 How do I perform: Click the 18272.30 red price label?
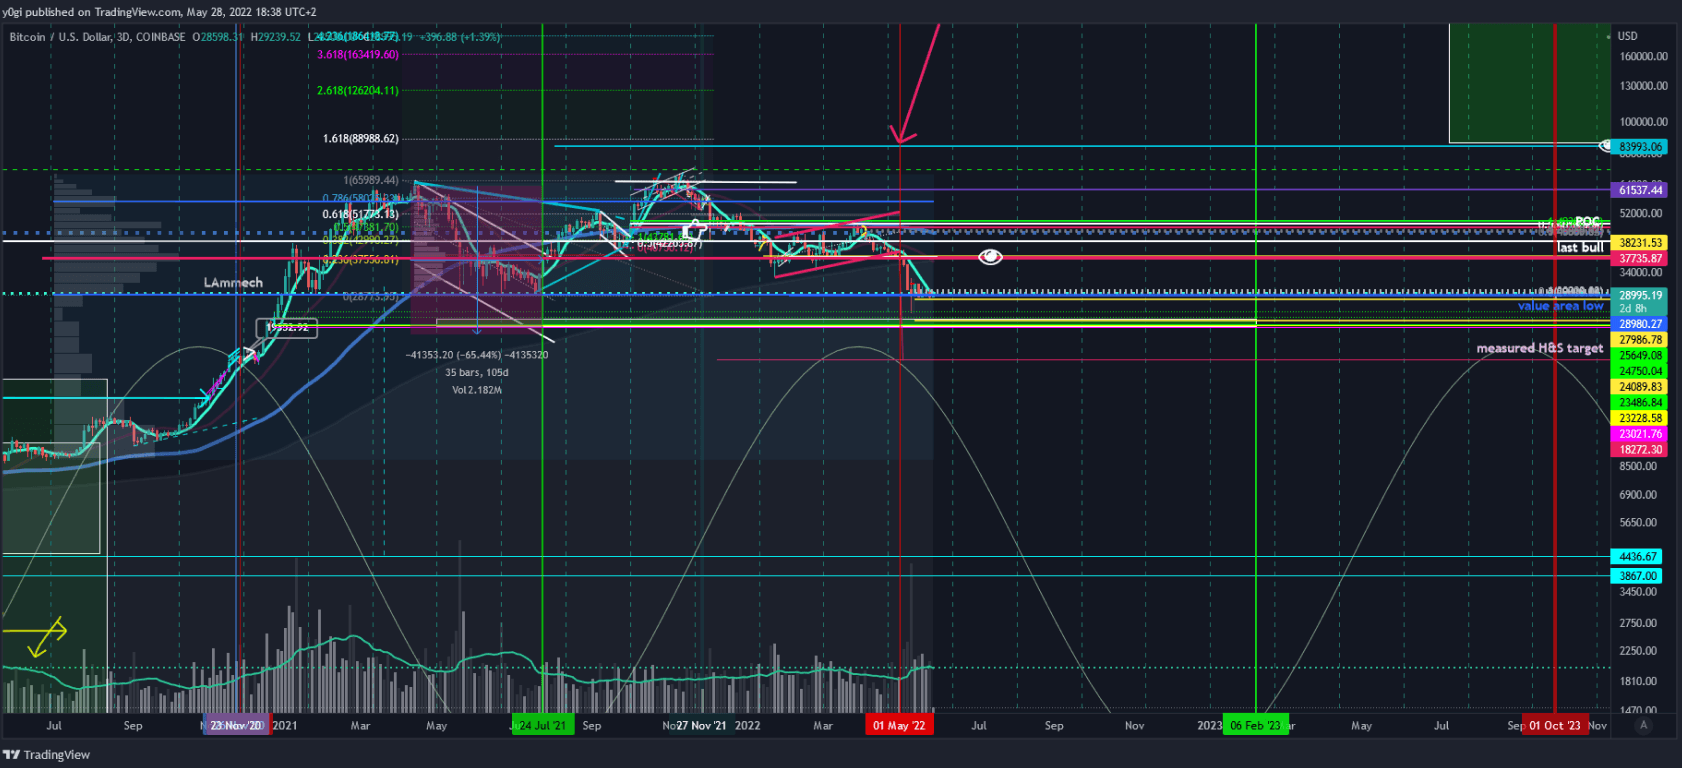click(1640, 450)
